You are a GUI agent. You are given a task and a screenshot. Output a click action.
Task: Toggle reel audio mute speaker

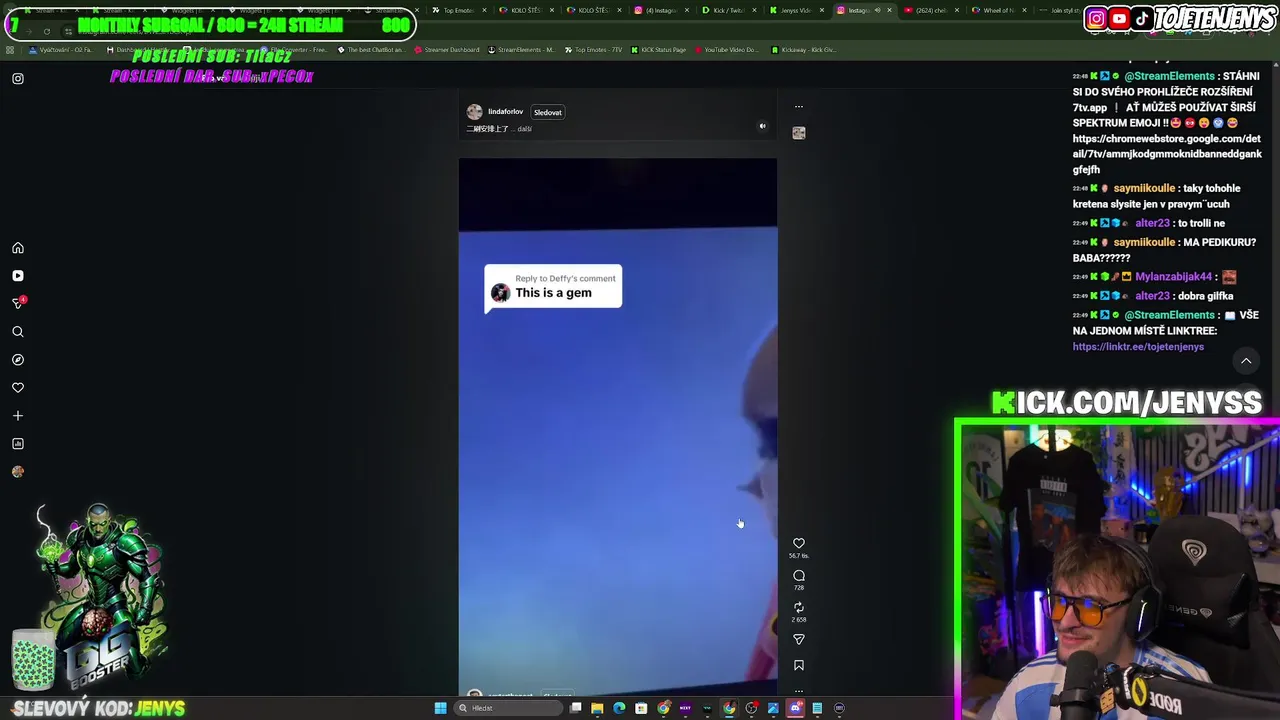pyautogui.click(x=762, y=127)
